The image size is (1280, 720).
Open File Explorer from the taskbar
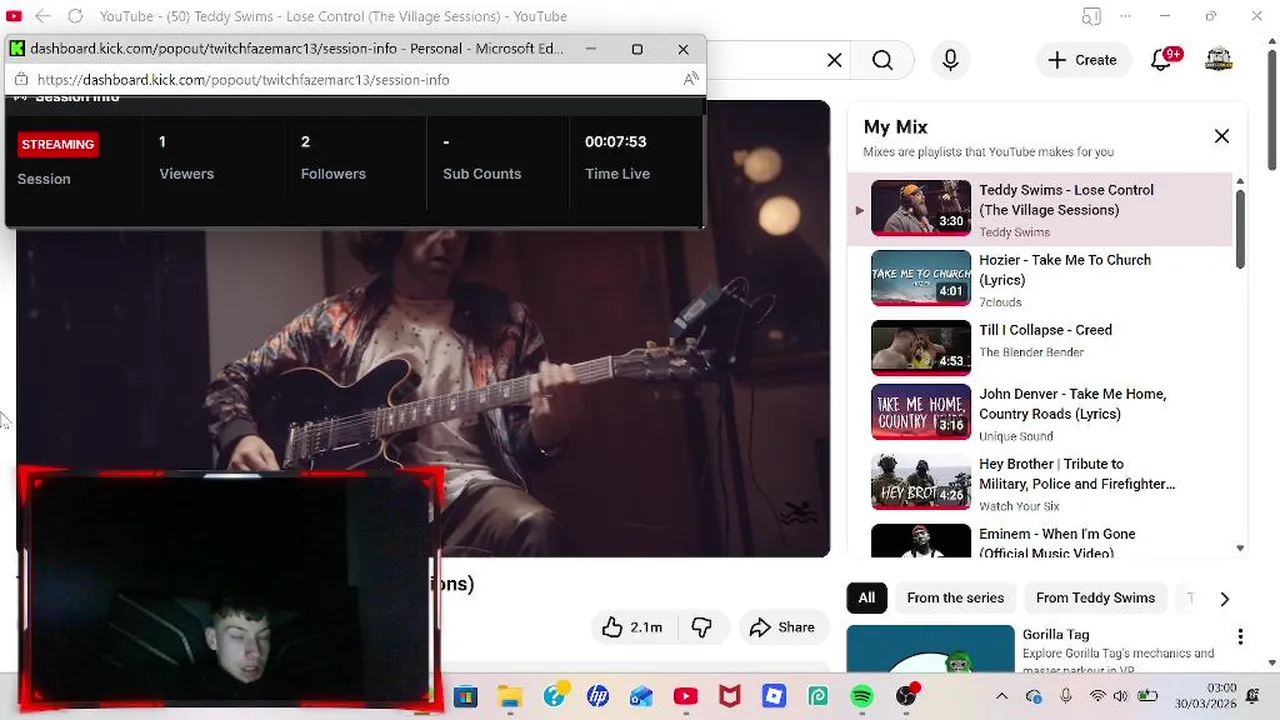[x=510, y=696]
